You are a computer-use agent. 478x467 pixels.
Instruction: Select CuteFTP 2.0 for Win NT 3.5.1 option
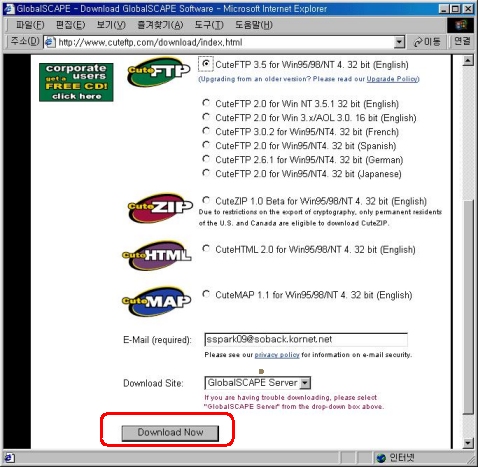(206, 103)
